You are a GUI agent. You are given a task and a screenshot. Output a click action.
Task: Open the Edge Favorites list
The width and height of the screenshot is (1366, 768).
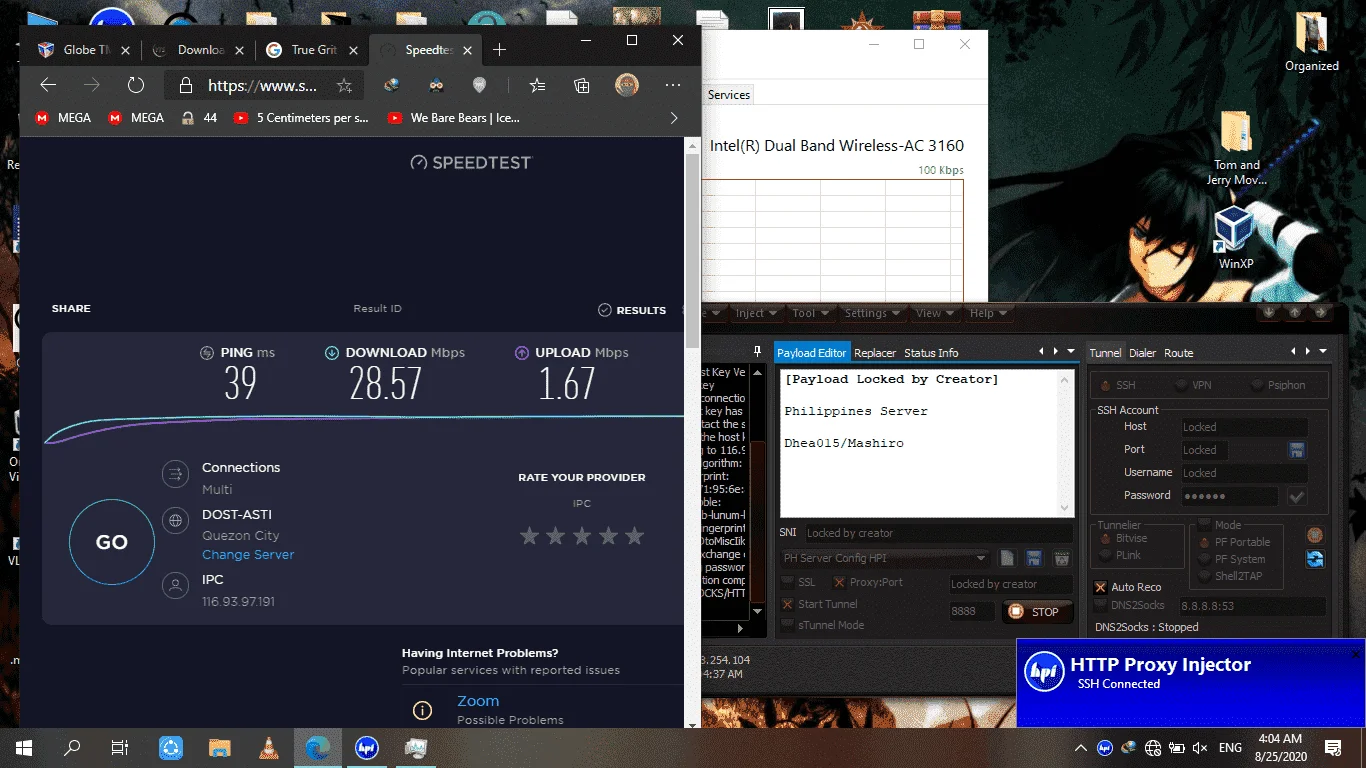(x=537, y=85)
